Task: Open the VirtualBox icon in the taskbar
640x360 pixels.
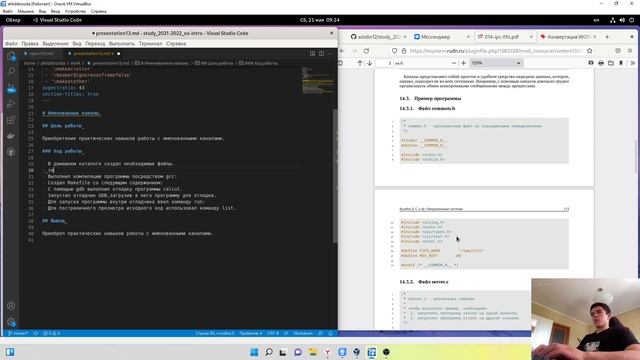Action: (357, 352)
